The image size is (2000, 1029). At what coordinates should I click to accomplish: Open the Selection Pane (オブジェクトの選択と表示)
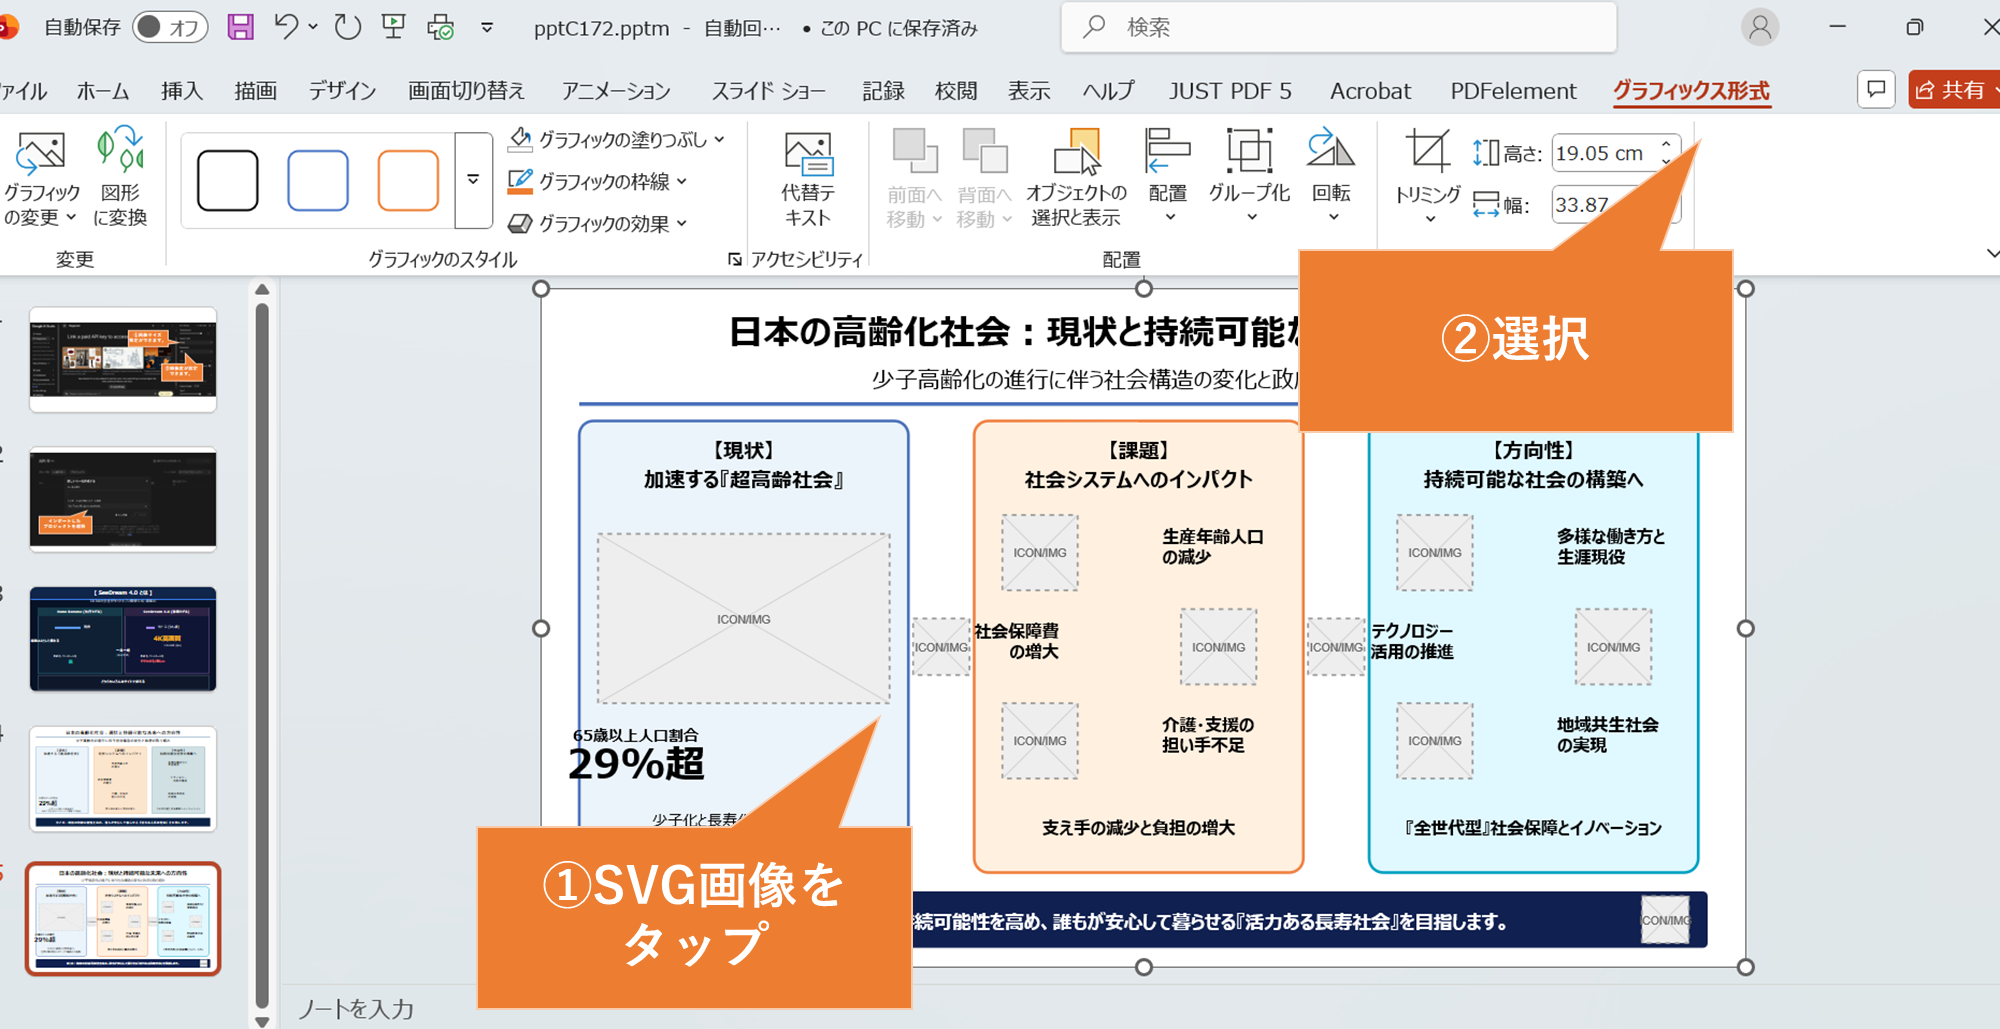1076,180
